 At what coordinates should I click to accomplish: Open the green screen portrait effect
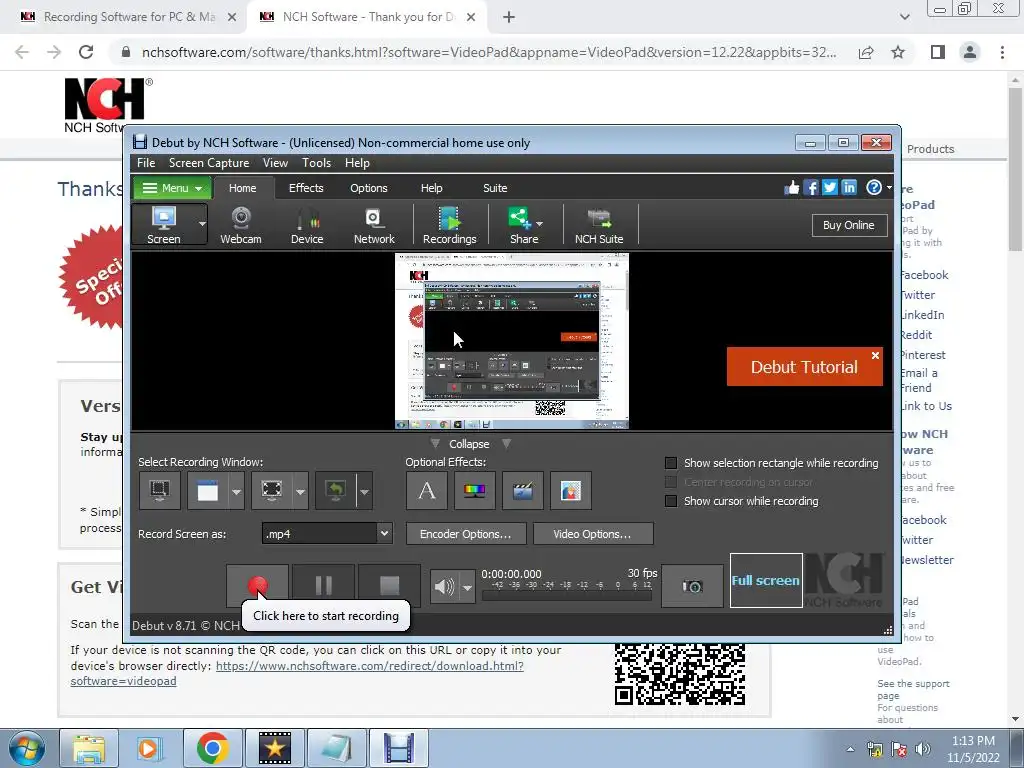click(571, 490)
